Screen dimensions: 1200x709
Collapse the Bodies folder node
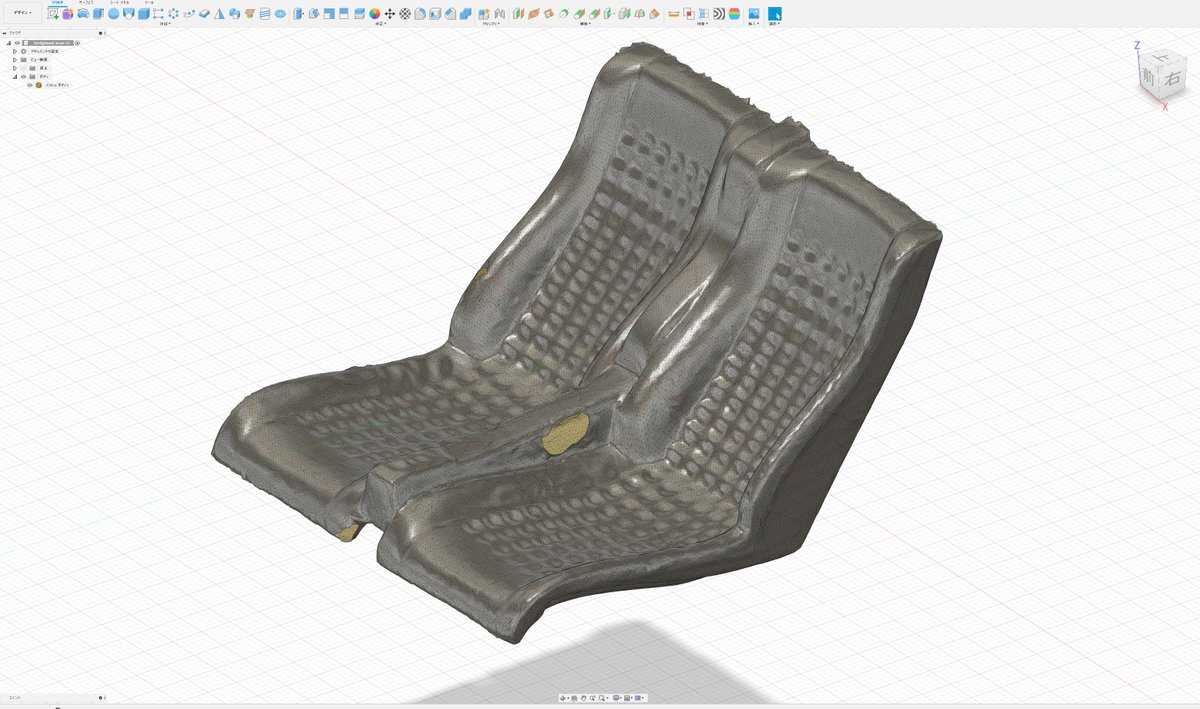14,76
